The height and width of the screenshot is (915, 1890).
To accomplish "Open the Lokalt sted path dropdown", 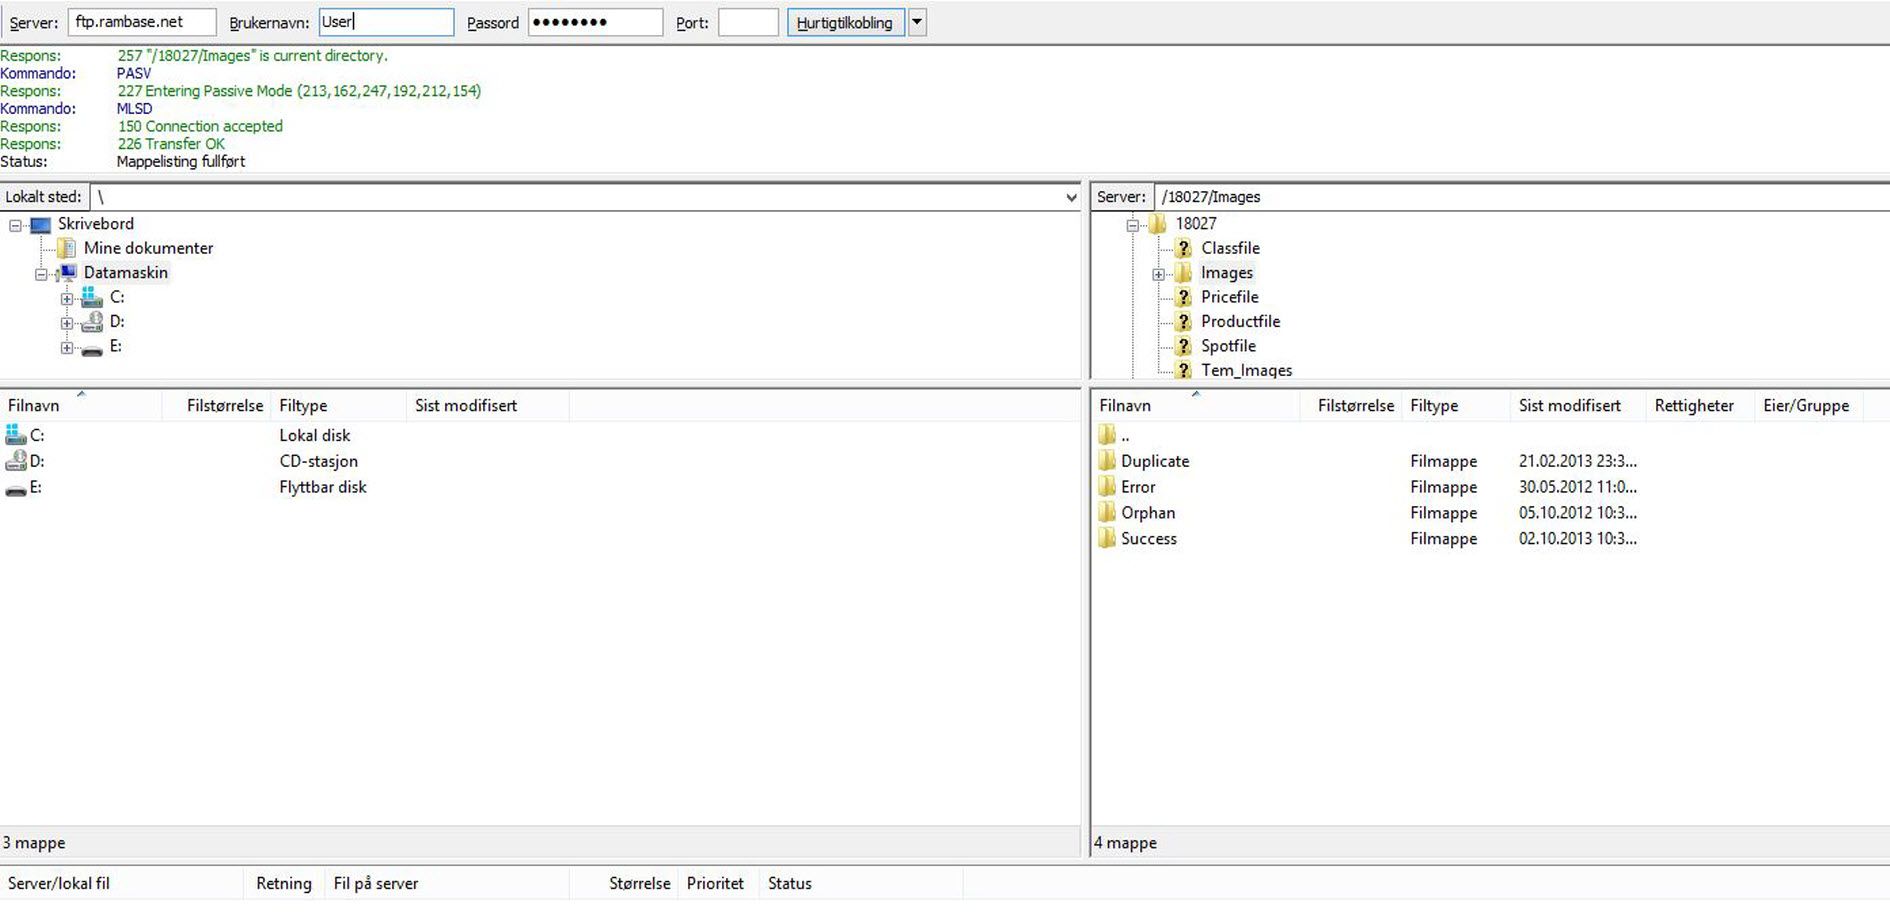I will pyautogui.click(x=1072, y=198).
